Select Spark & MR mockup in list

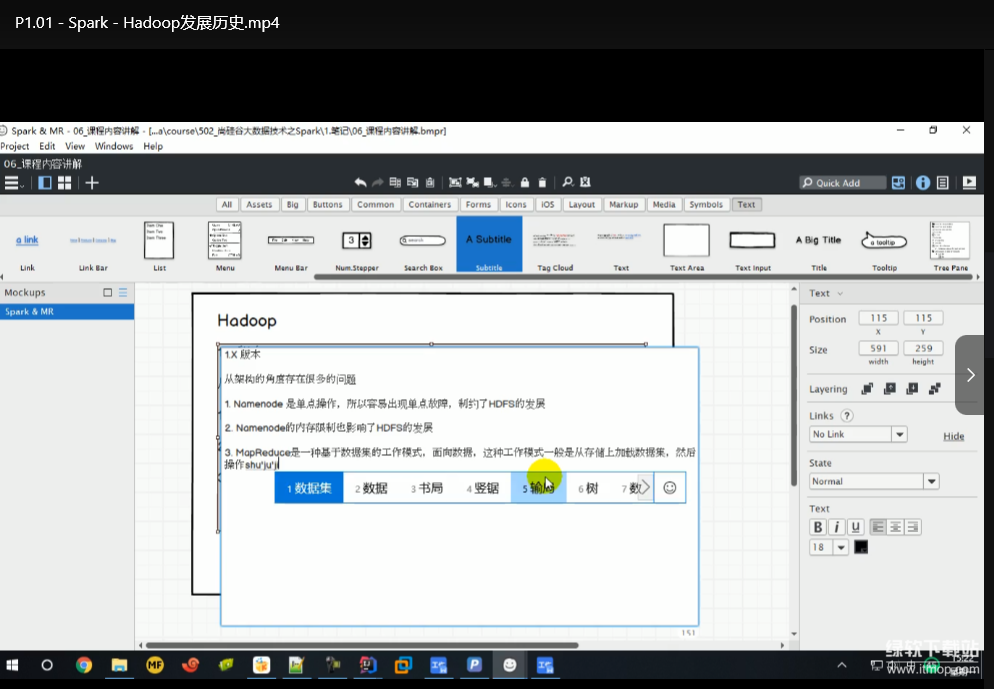point(67,311)
